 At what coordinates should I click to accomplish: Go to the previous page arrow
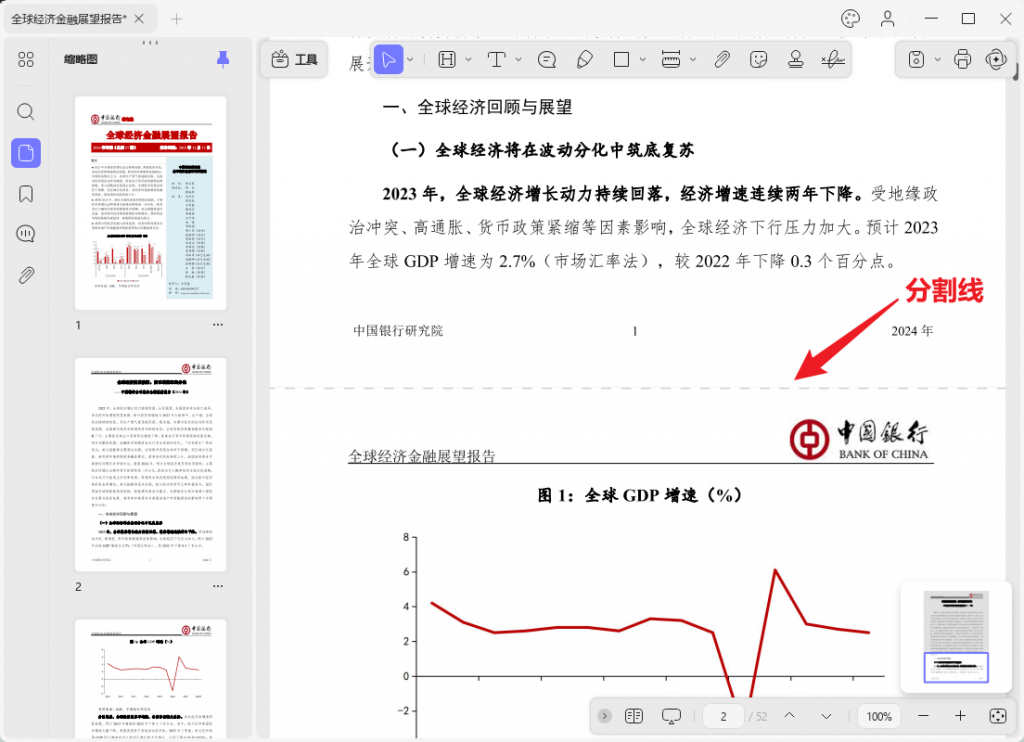pyautogui.click(x=789, y=716)
